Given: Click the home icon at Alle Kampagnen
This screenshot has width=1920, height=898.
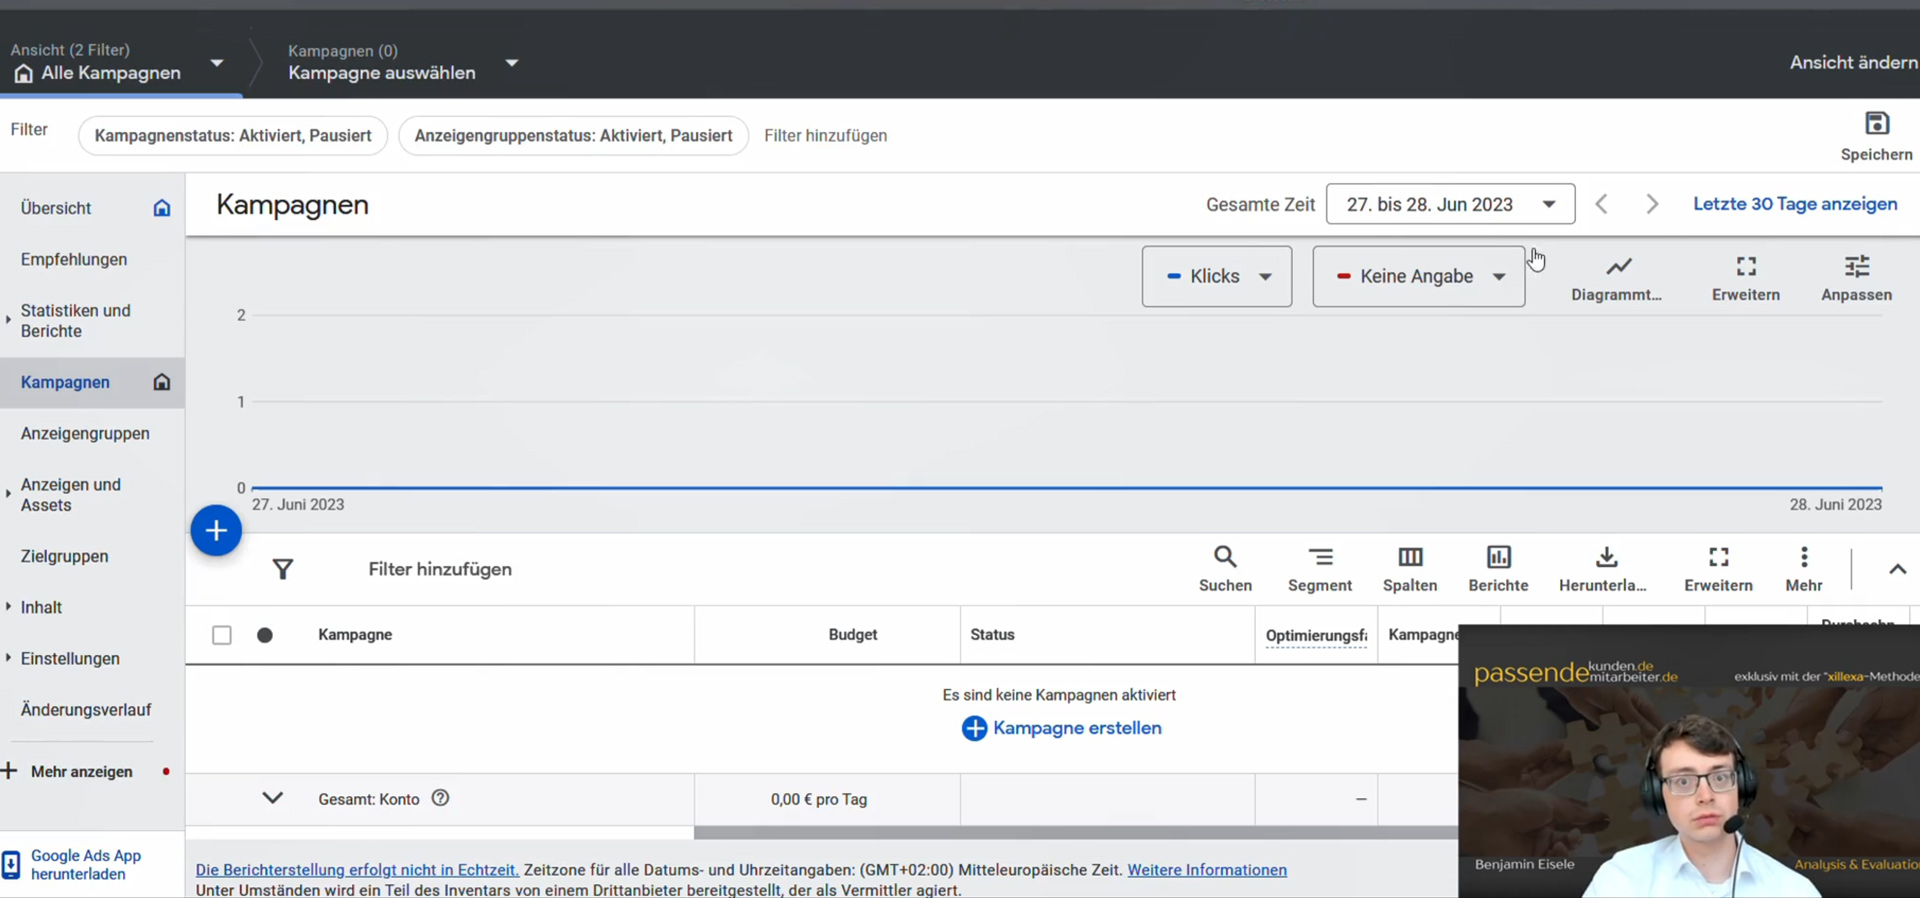Looking at the screenshot, I should tap(23, 73).
